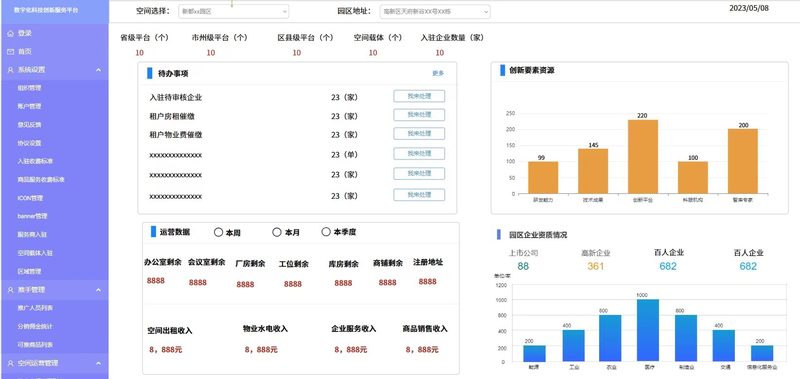800x379 pixels.
Task: Click the 厂房剩余 value 8888
Action: (x=245, y=285)
